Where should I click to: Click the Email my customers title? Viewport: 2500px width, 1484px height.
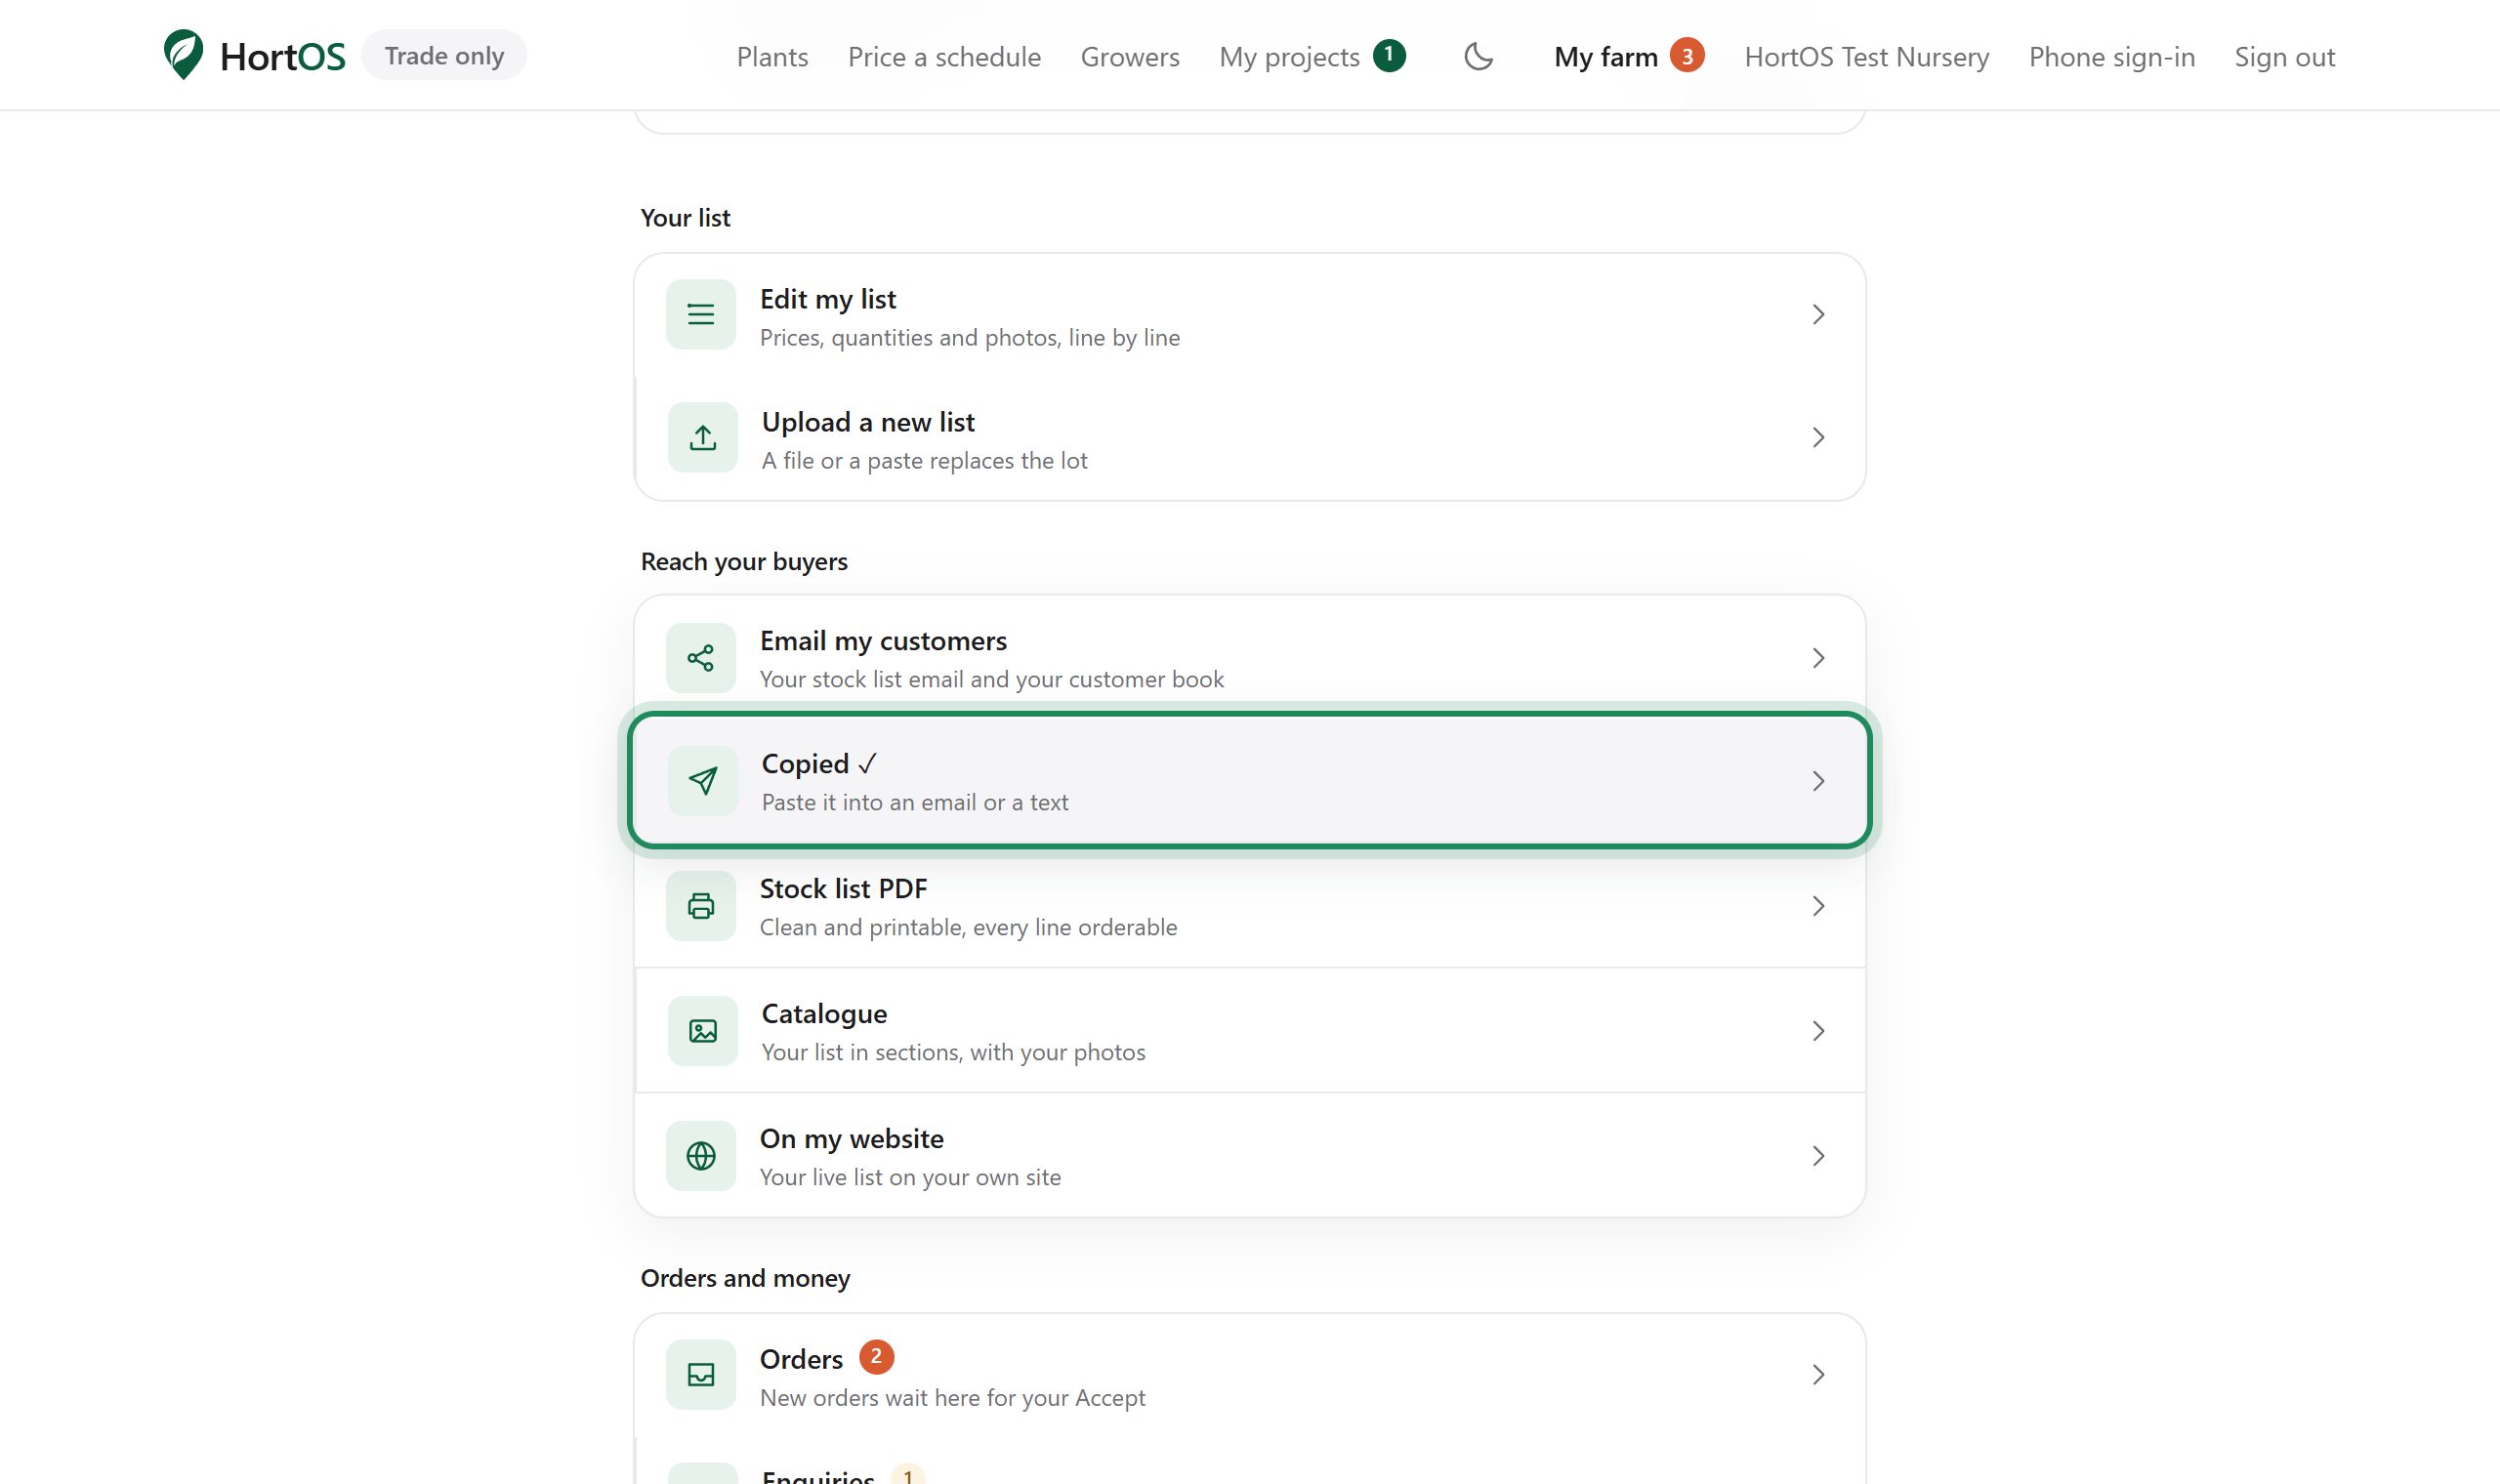point(883,640)
